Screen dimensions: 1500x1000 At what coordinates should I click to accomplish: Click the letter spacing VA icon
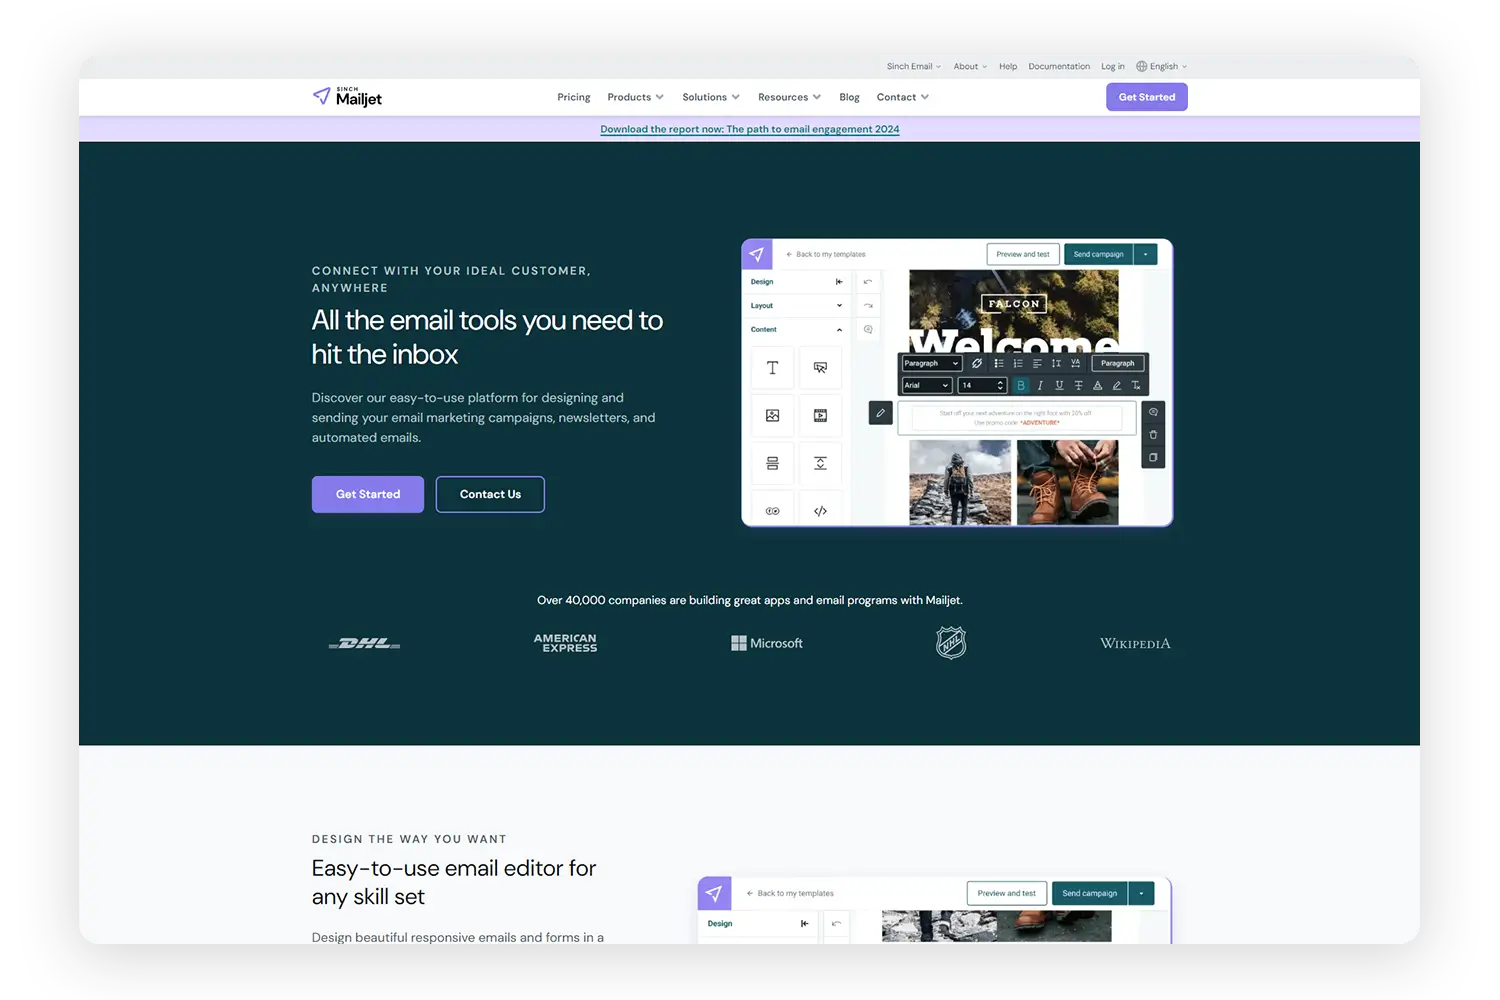1076,363
